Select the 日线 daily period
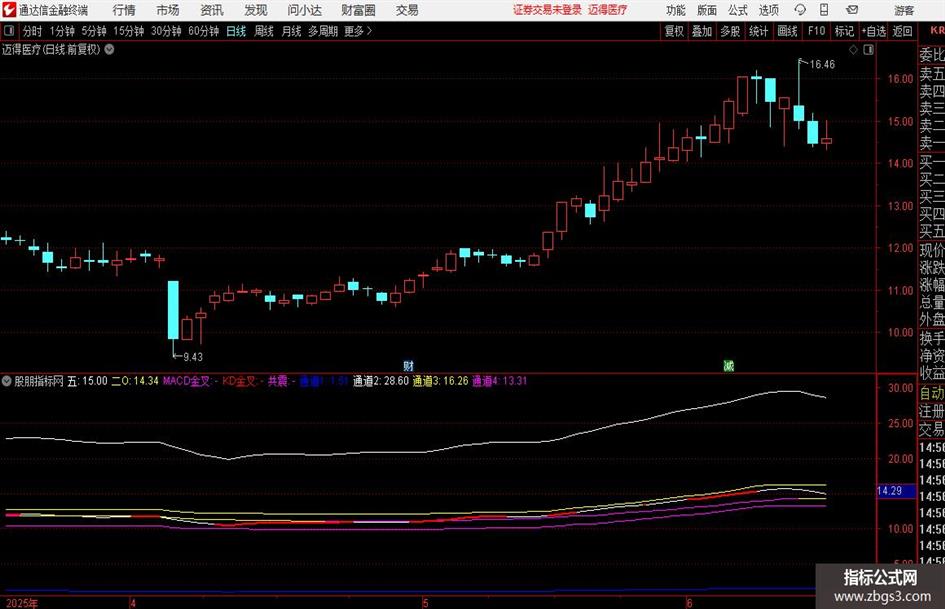The image size is (945, 609). [236, 31]
